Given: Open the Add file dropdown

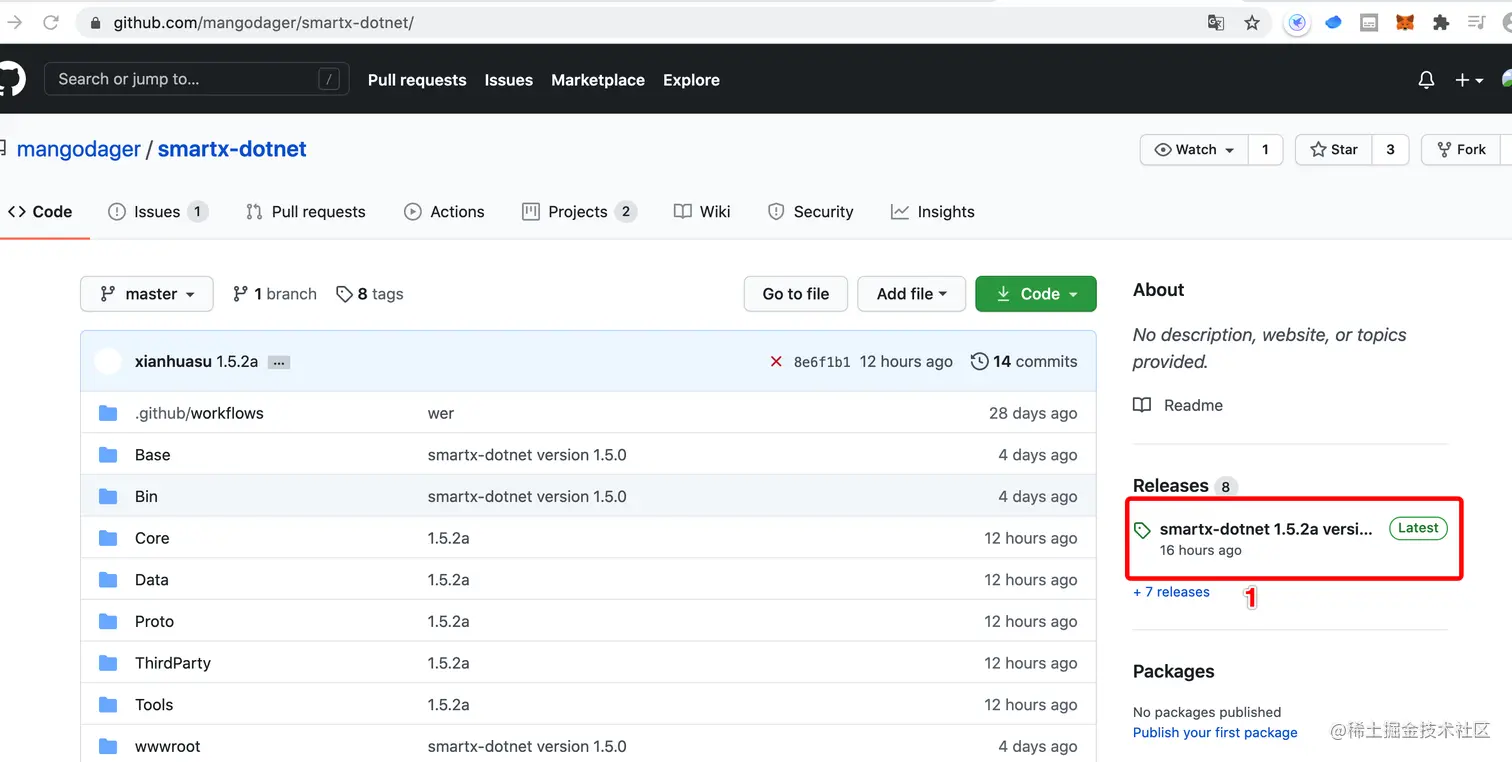Looking at the screenshot, I should [912, 294].
